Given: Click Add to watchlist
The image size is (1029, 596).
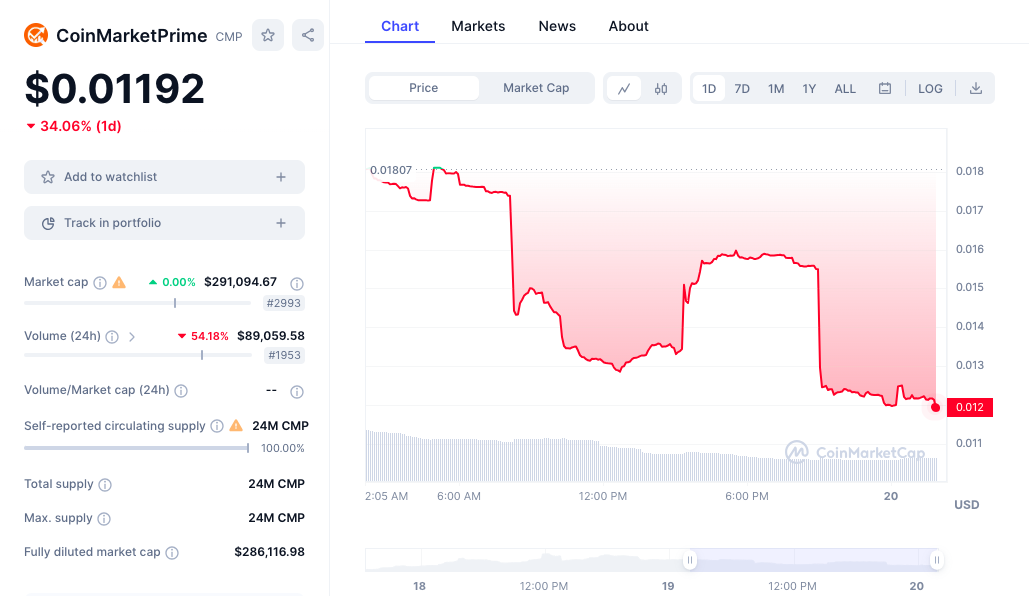Looking at the screenshot, I should 164,176.
